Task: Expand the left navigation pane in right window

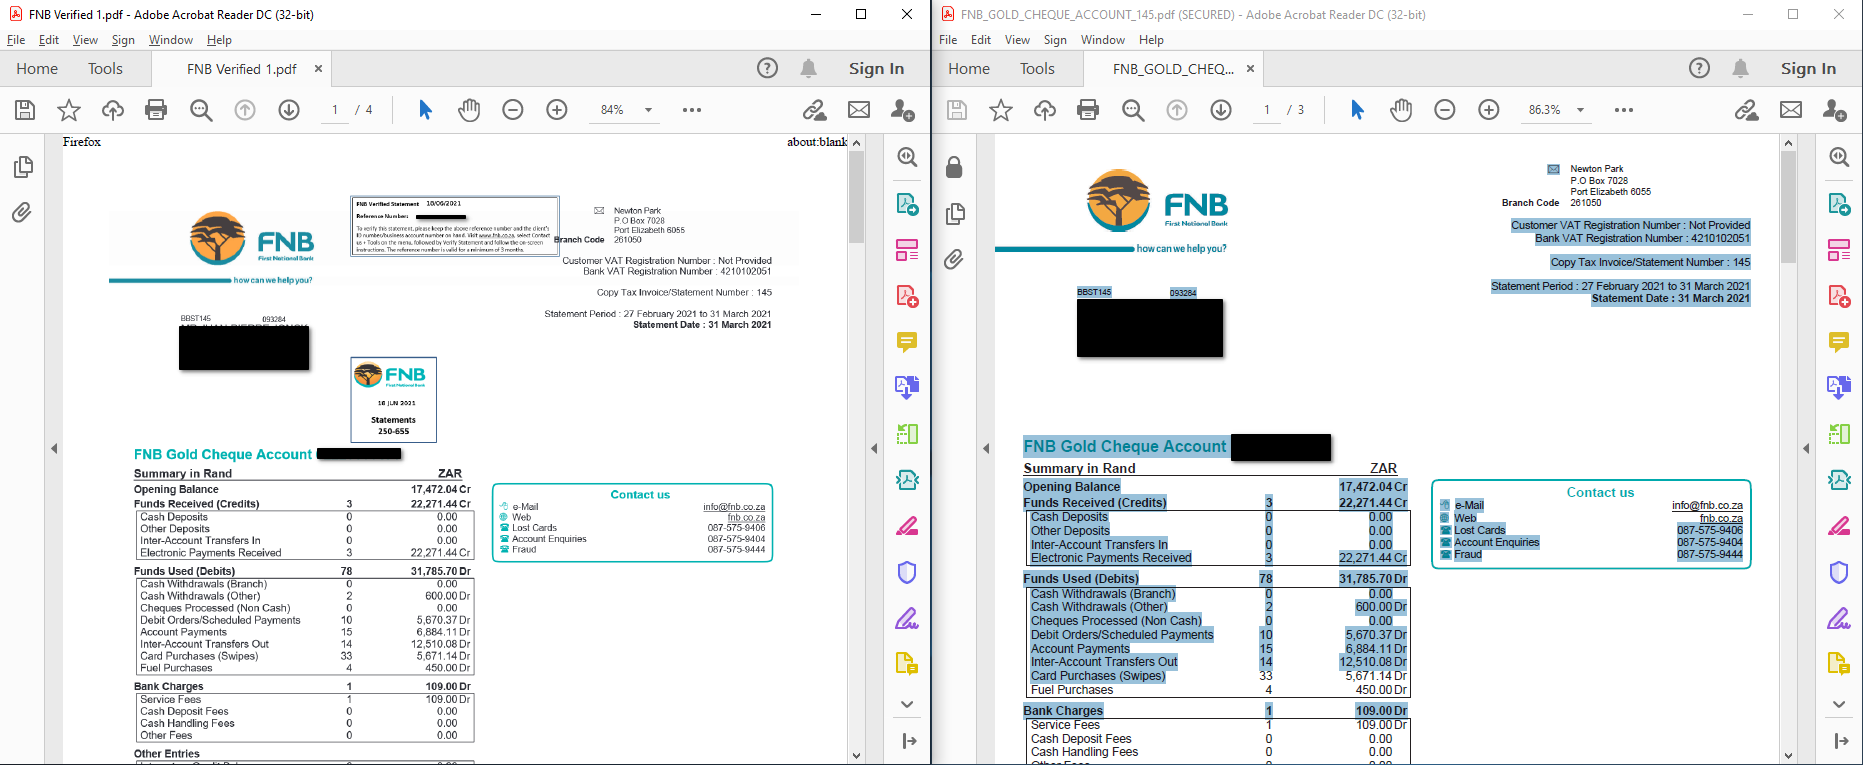Action: tap(986, 449)
